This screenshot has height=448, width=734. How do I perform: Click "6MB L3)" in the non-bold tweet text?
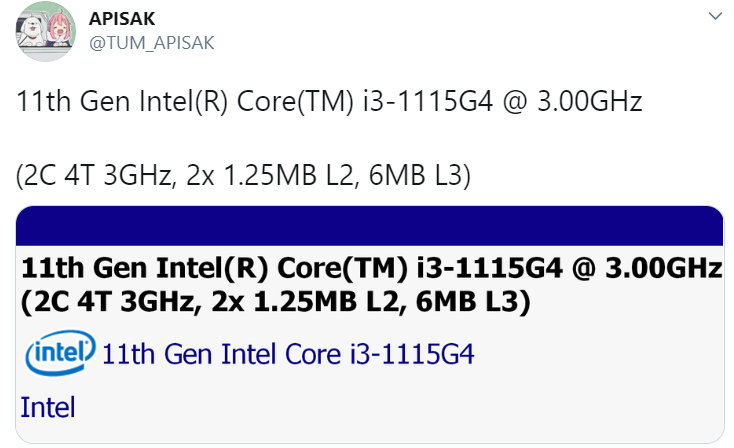[419, 175]
